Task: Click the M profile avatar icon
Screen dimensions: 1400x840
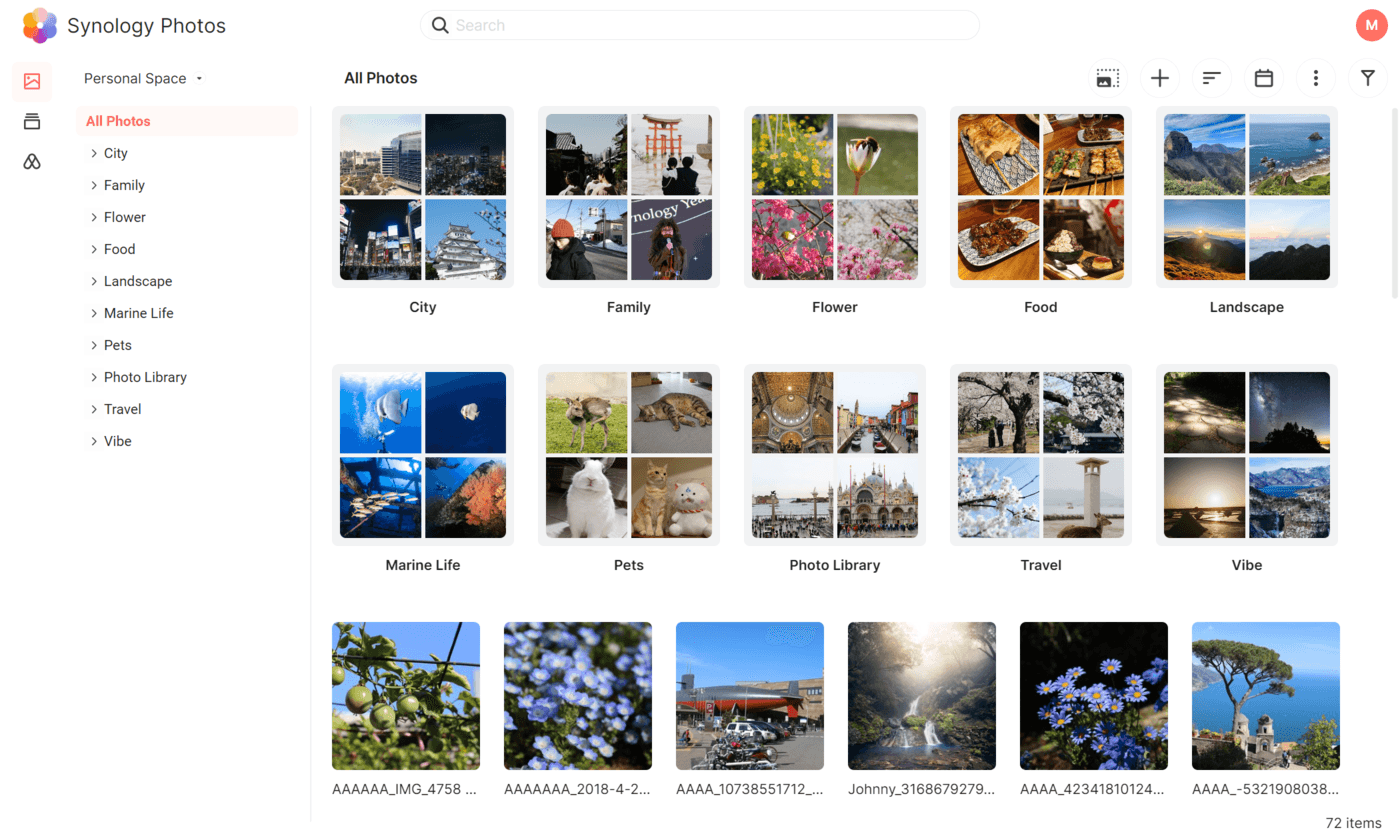Action: (x=1371, y=25)
